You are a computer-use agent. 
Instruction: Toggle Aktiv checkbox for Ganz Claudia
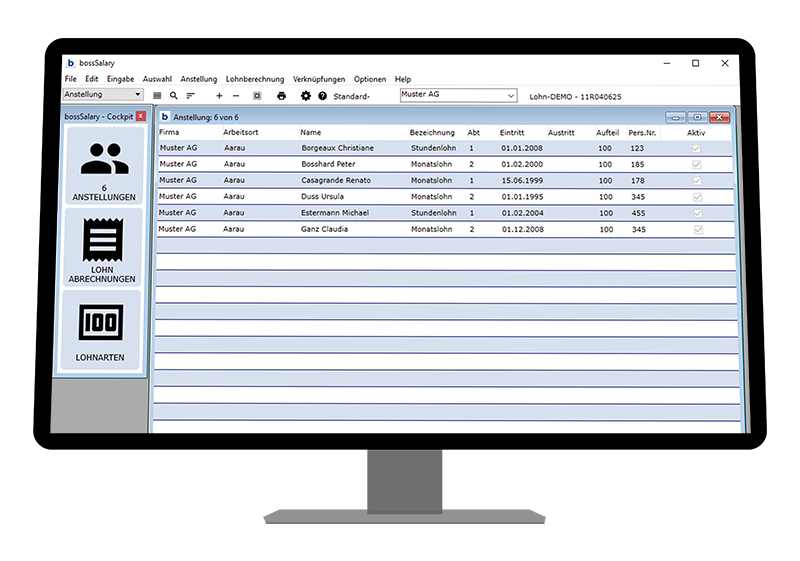(698, 230)
